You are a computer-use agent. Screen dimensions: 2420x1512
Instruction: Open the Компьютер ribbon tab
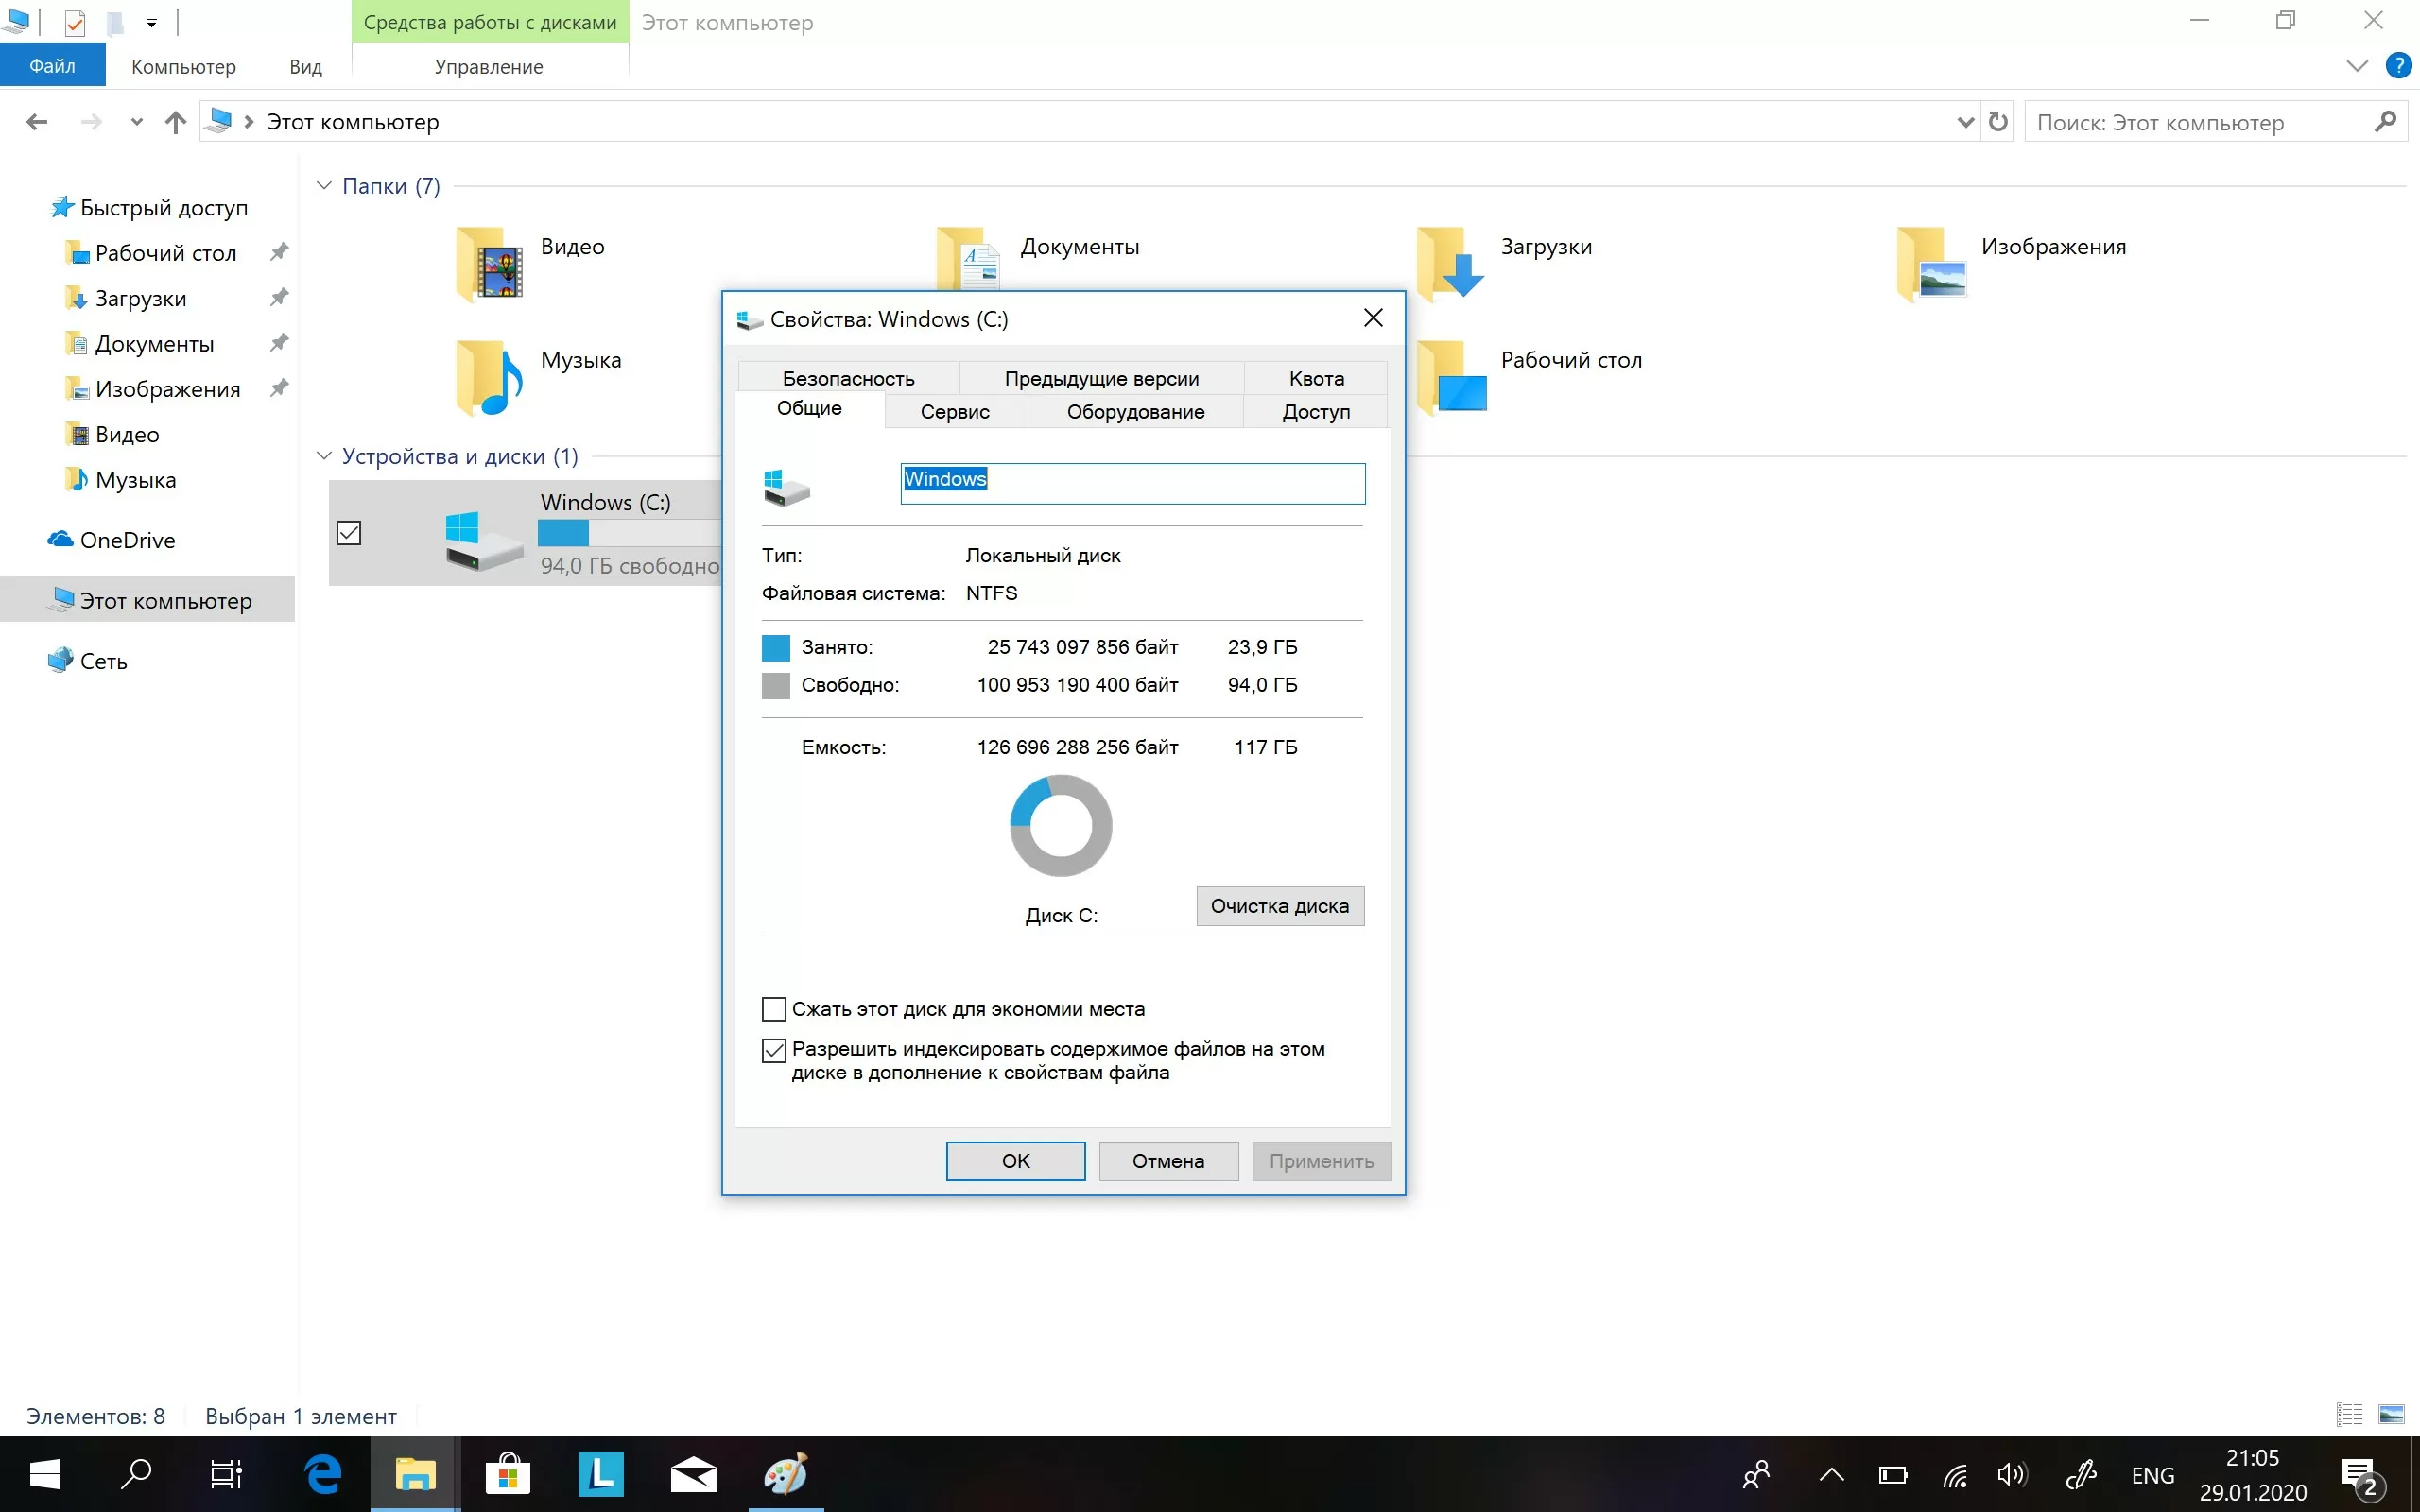(184, 66)
